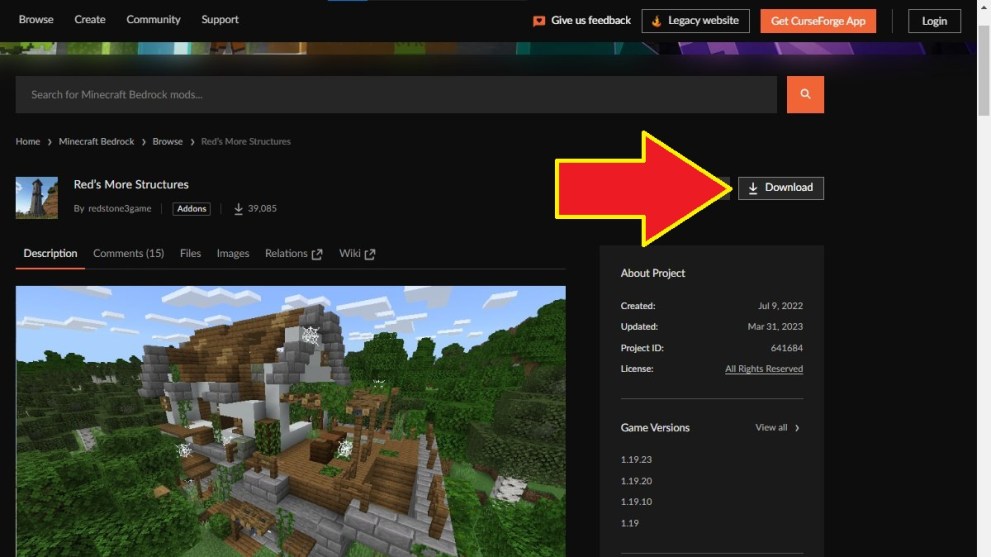
Task: Open All Rights Reserved license link
Action: coord(763,369)
